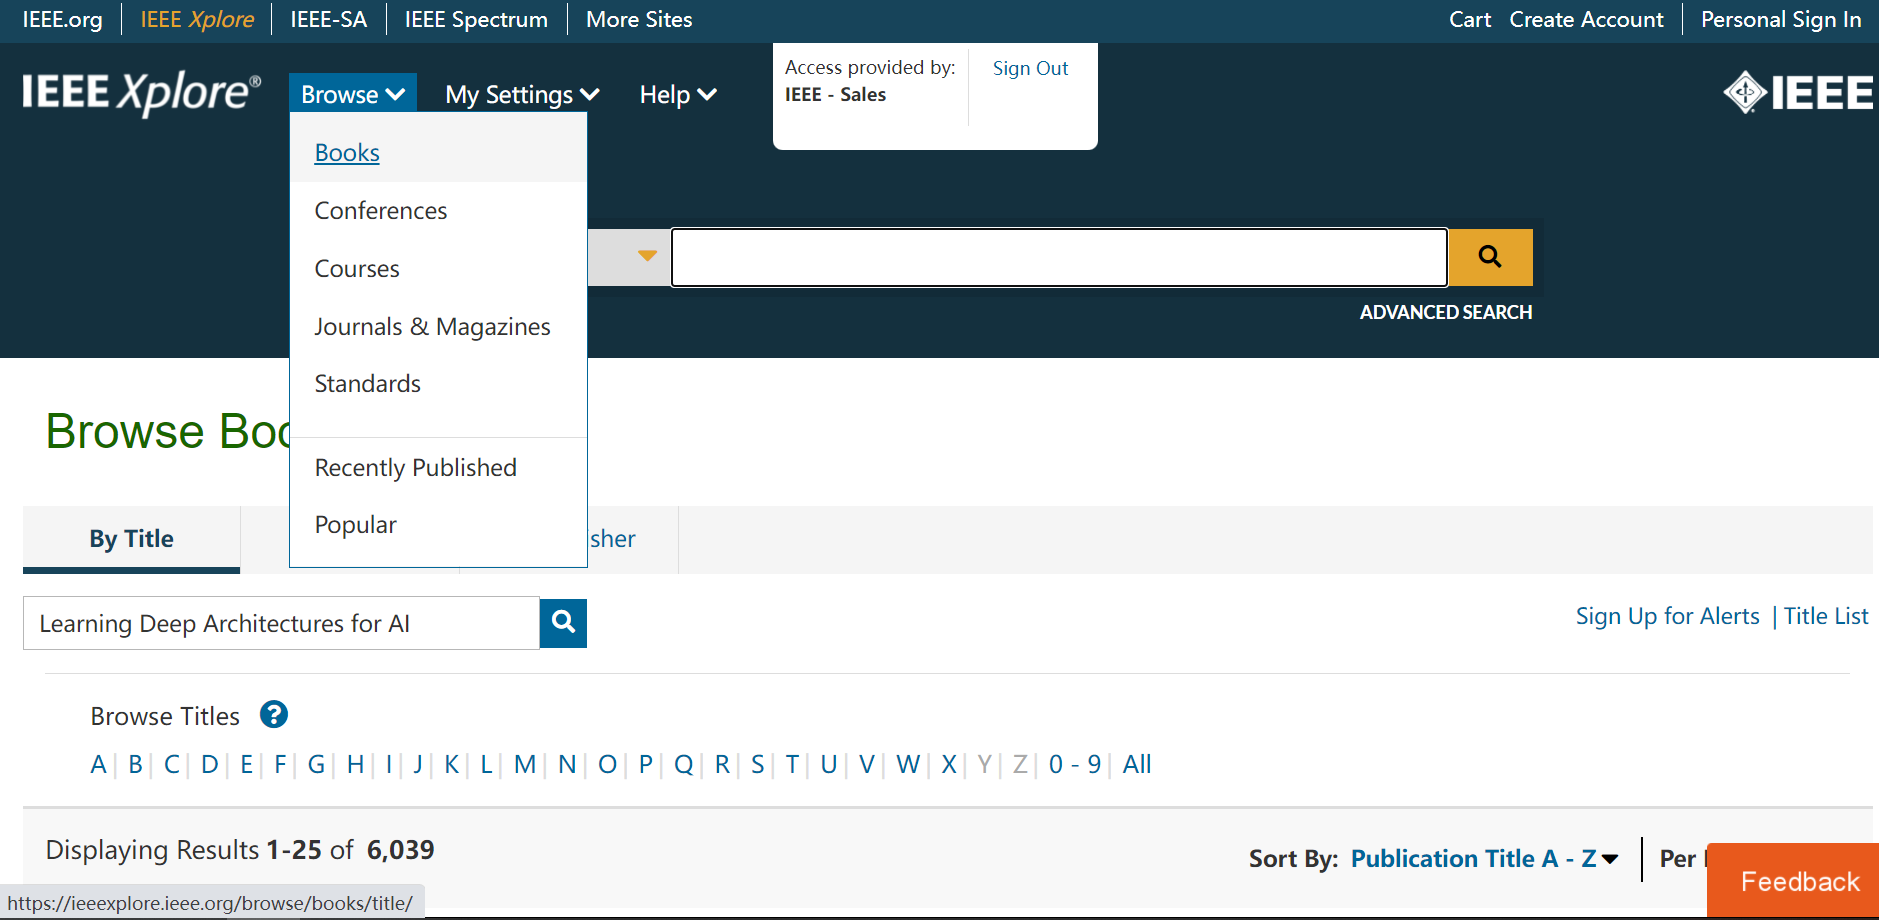Open the Browse Titles help question icon
The height and width of the screenshot is (922, 1879).
pos(273,715)
